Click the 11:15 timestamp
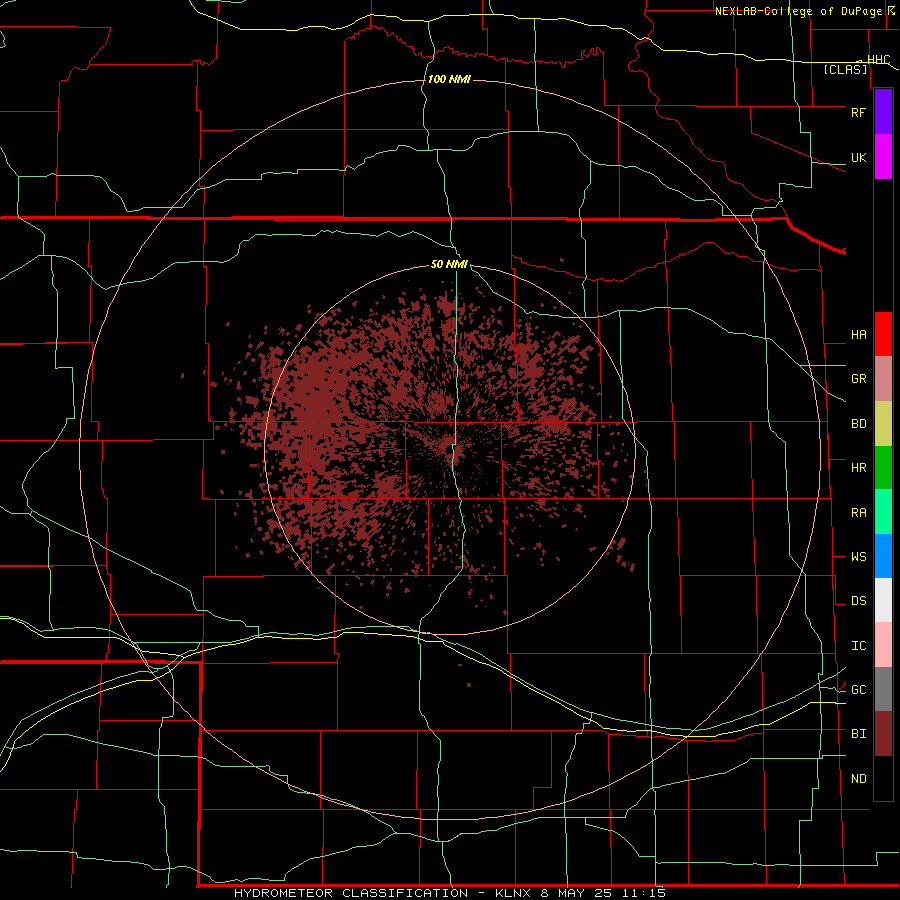This screenshot has width=900, height=900. point(645,893)
